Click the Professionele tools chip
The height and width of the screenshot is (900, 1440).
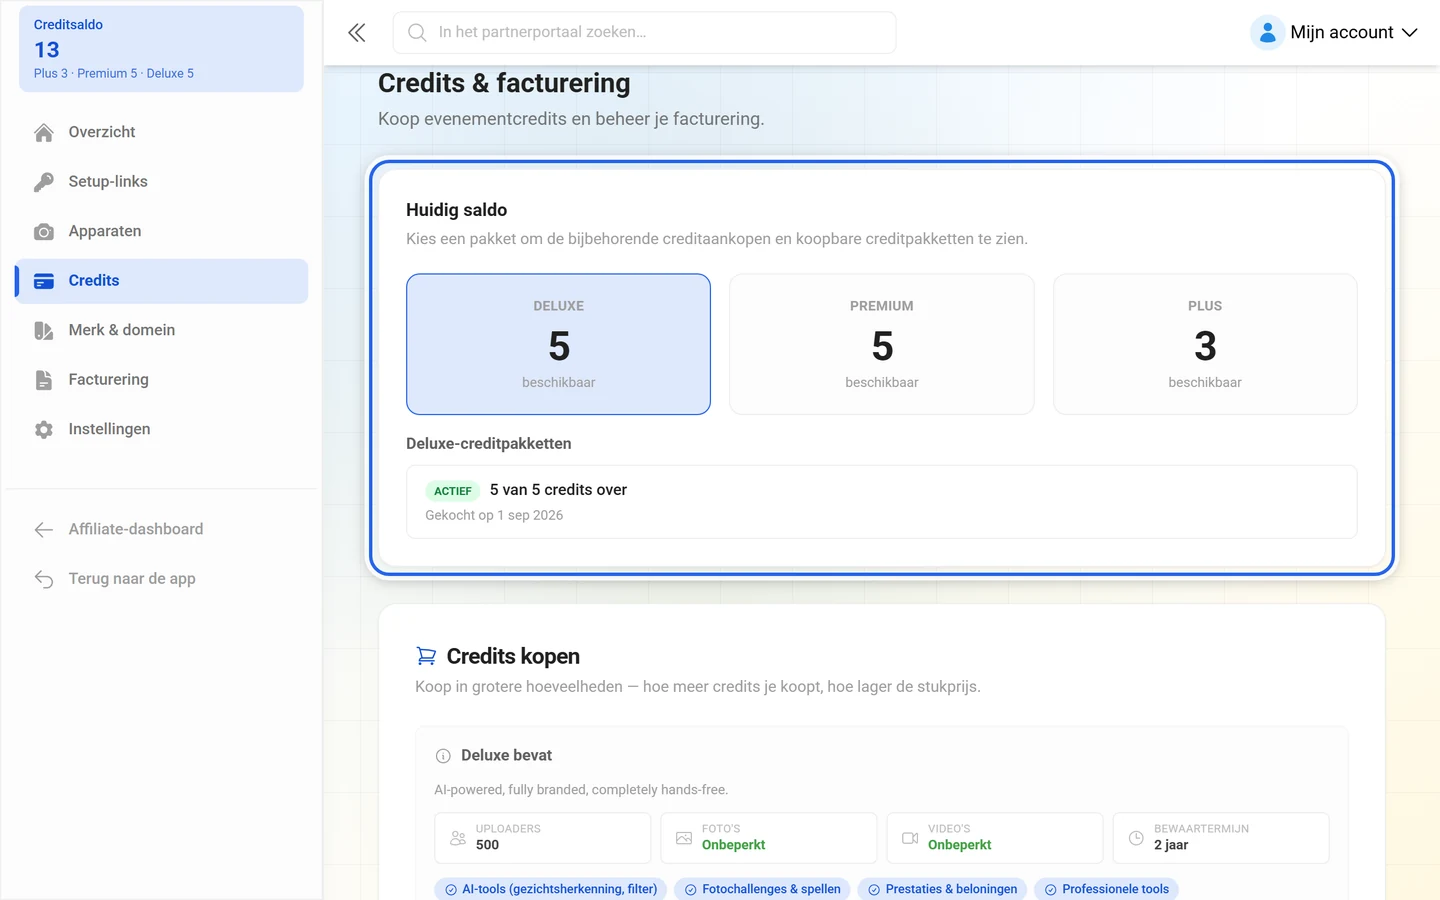[1106, 889]
